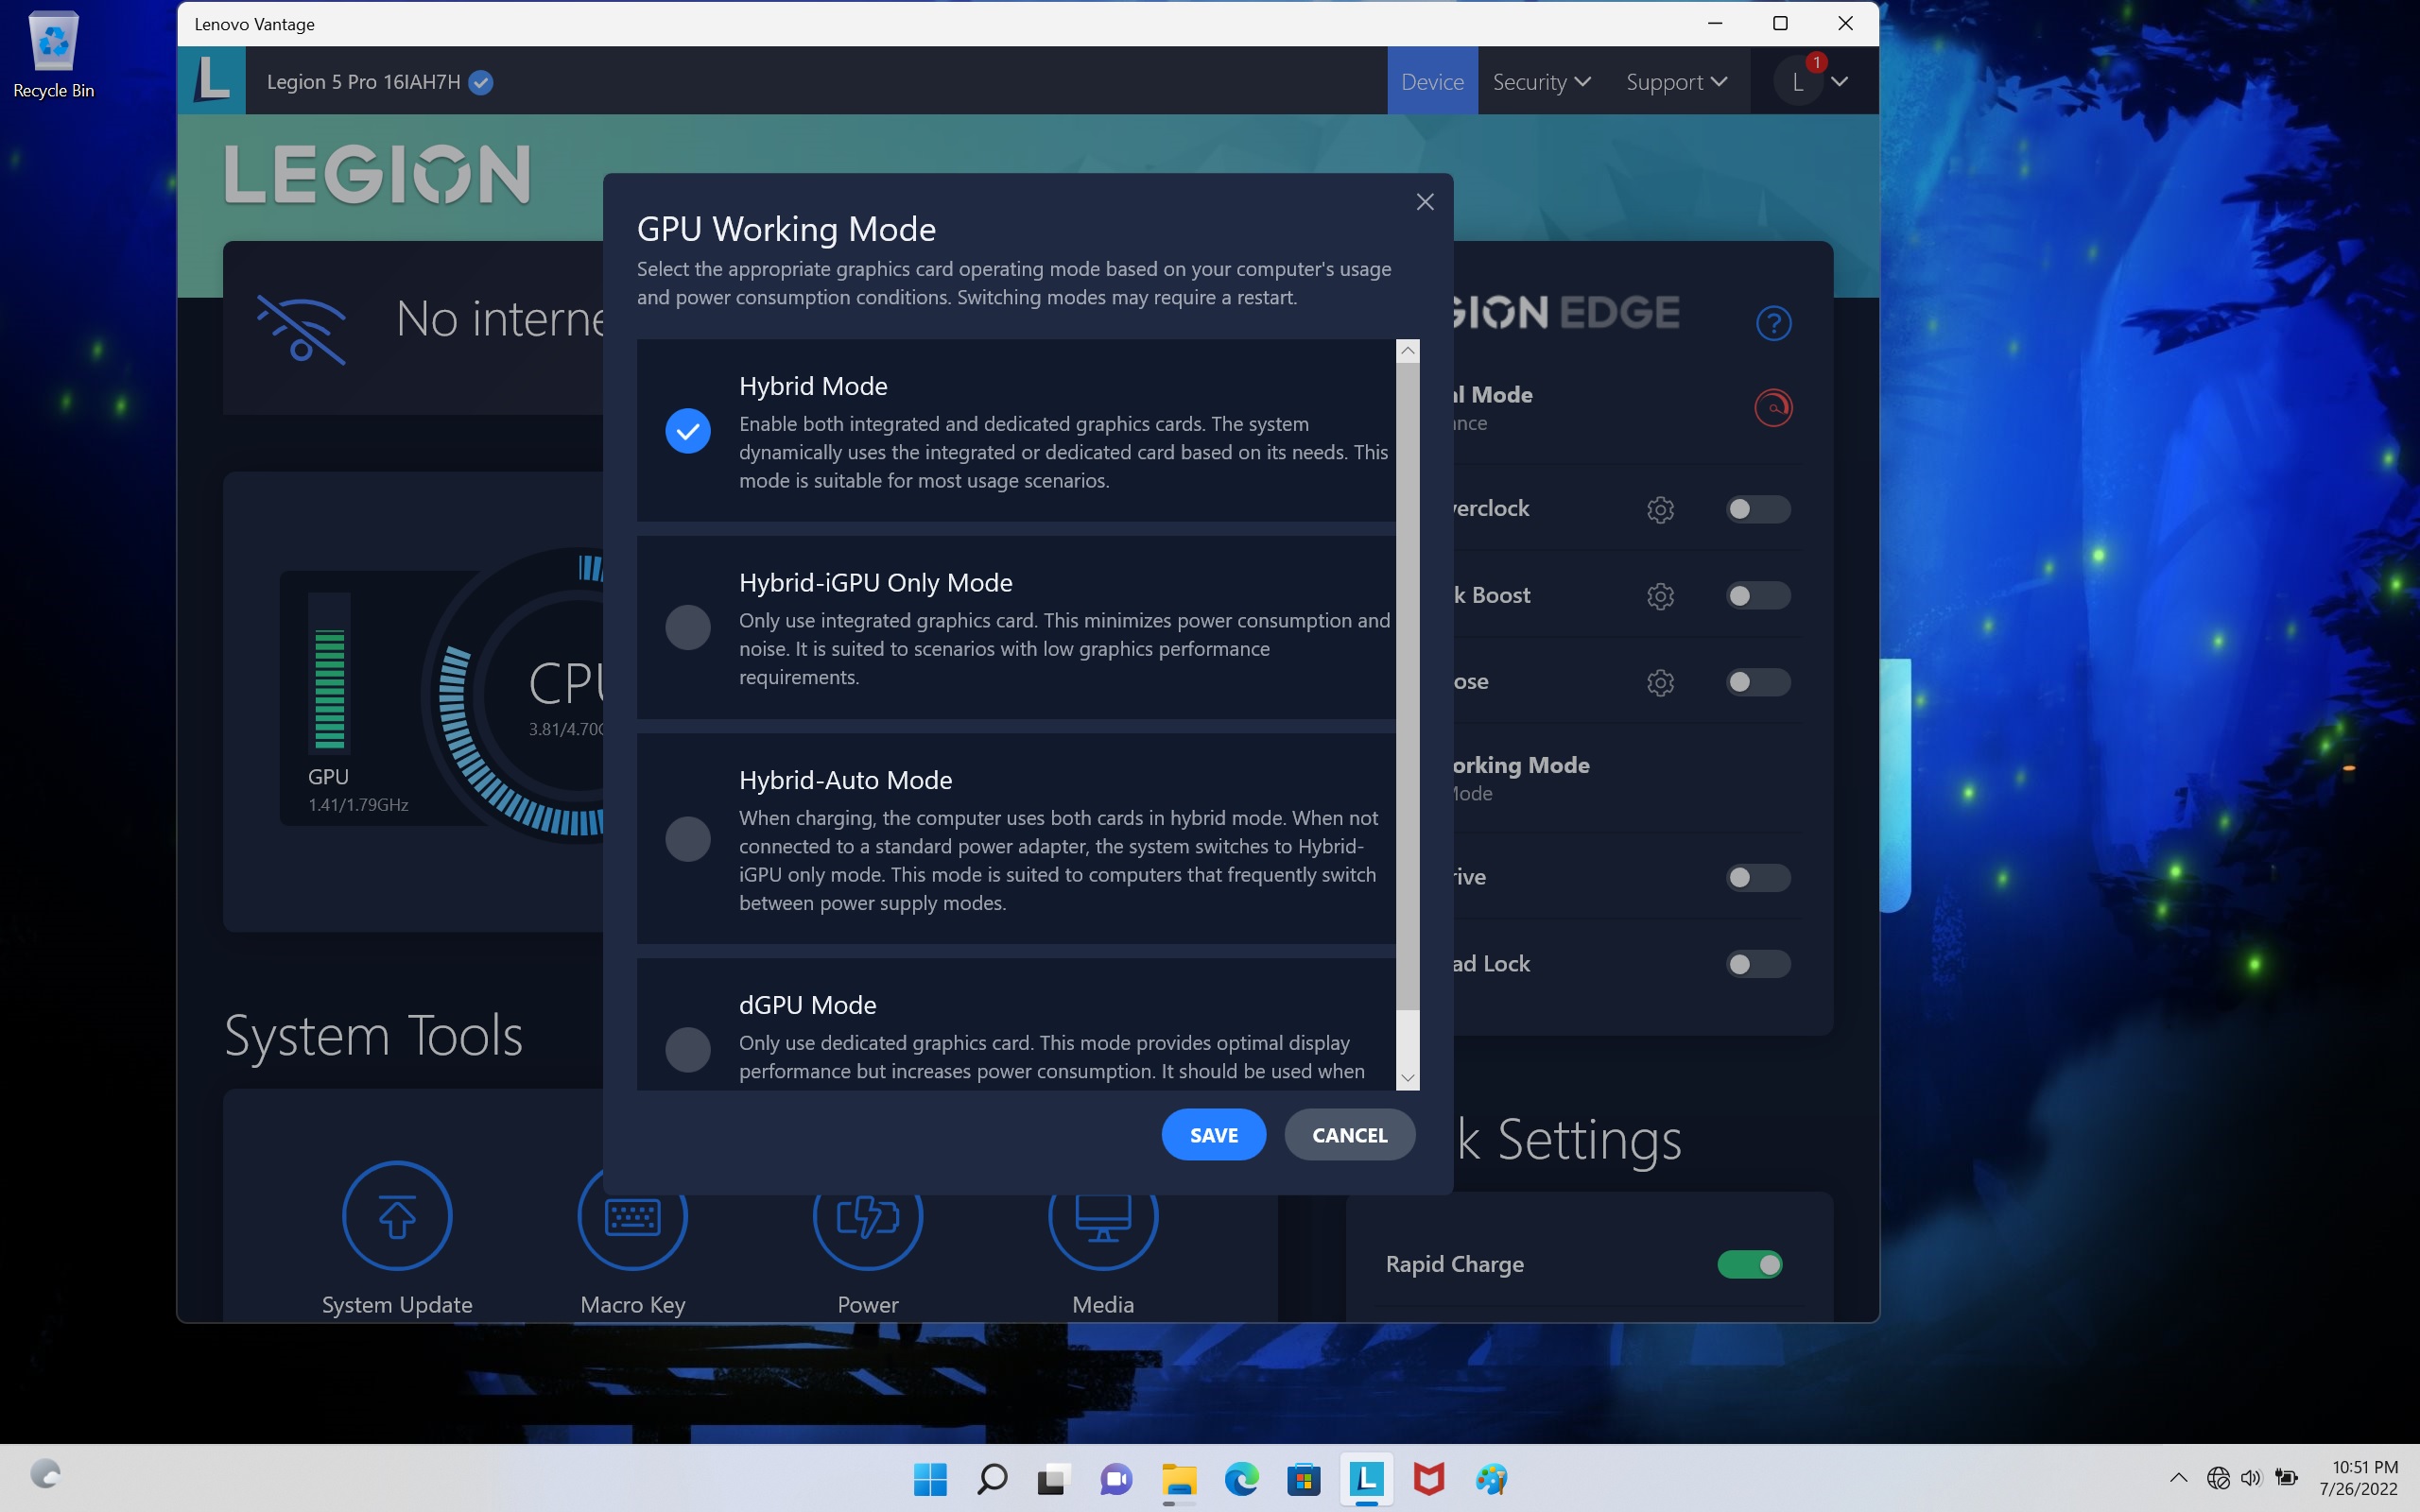Open McAfee from the taskbar
Image resolution: width=2420 pixels, height=1512 pixels.
(x=1429, y=1478)
